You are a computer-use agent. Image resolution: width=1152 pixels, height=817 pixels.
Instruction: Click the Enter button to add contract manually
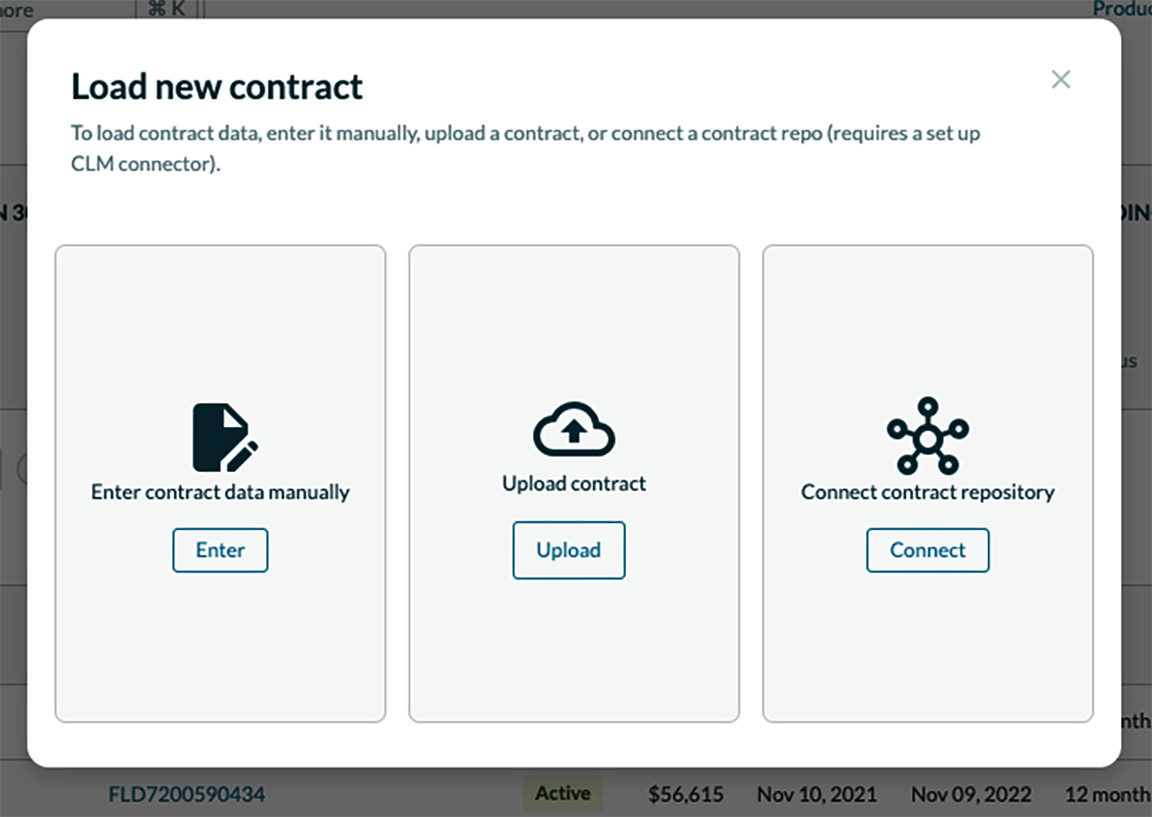coord(220,550)
